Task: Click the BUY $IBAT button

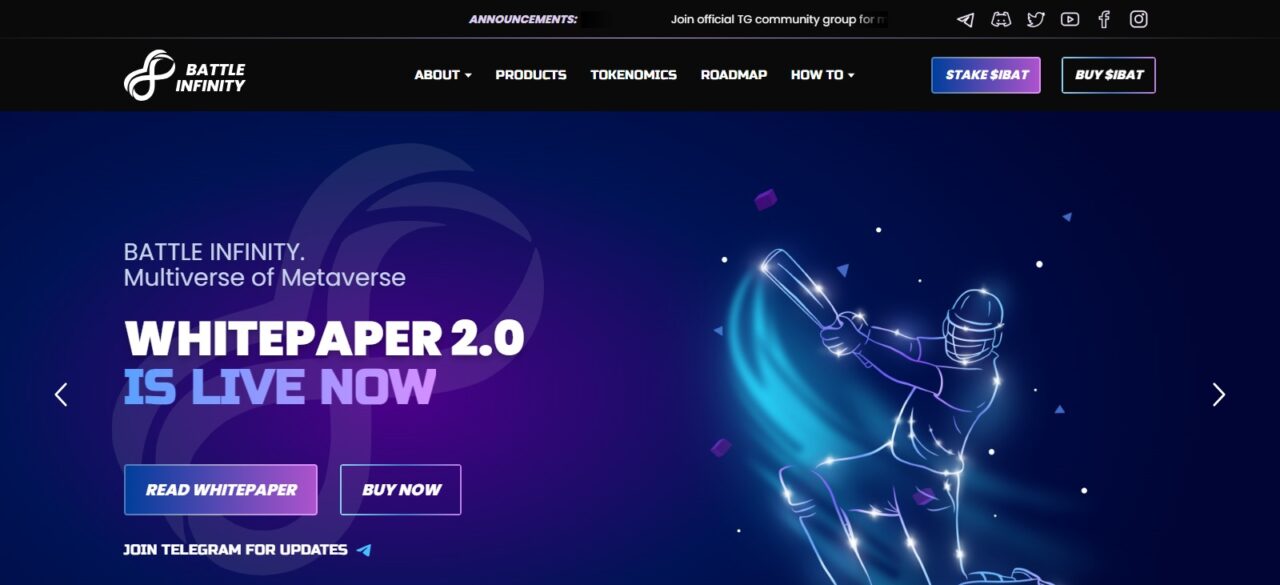Action: (x=1109, y=75)
